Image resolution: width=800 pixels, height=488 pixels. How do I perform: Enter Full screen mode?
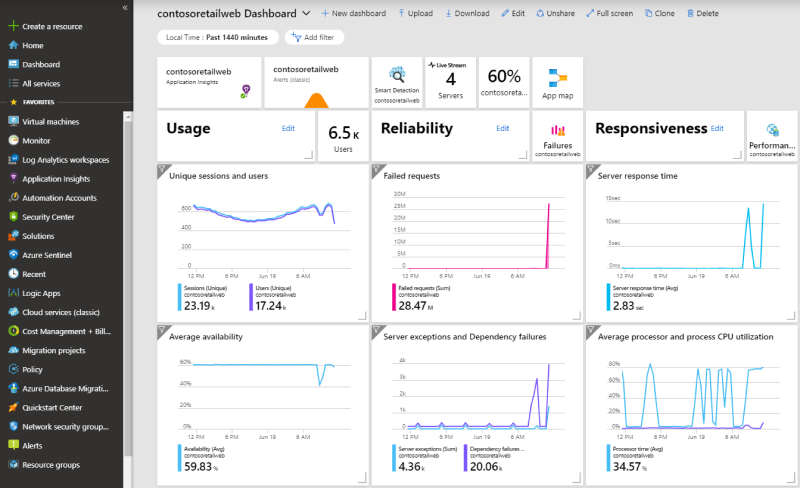click(609, 13)
